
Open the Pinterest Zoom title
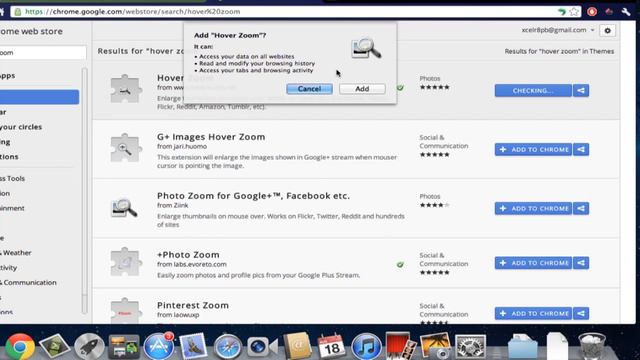click(x=193, y=305)
